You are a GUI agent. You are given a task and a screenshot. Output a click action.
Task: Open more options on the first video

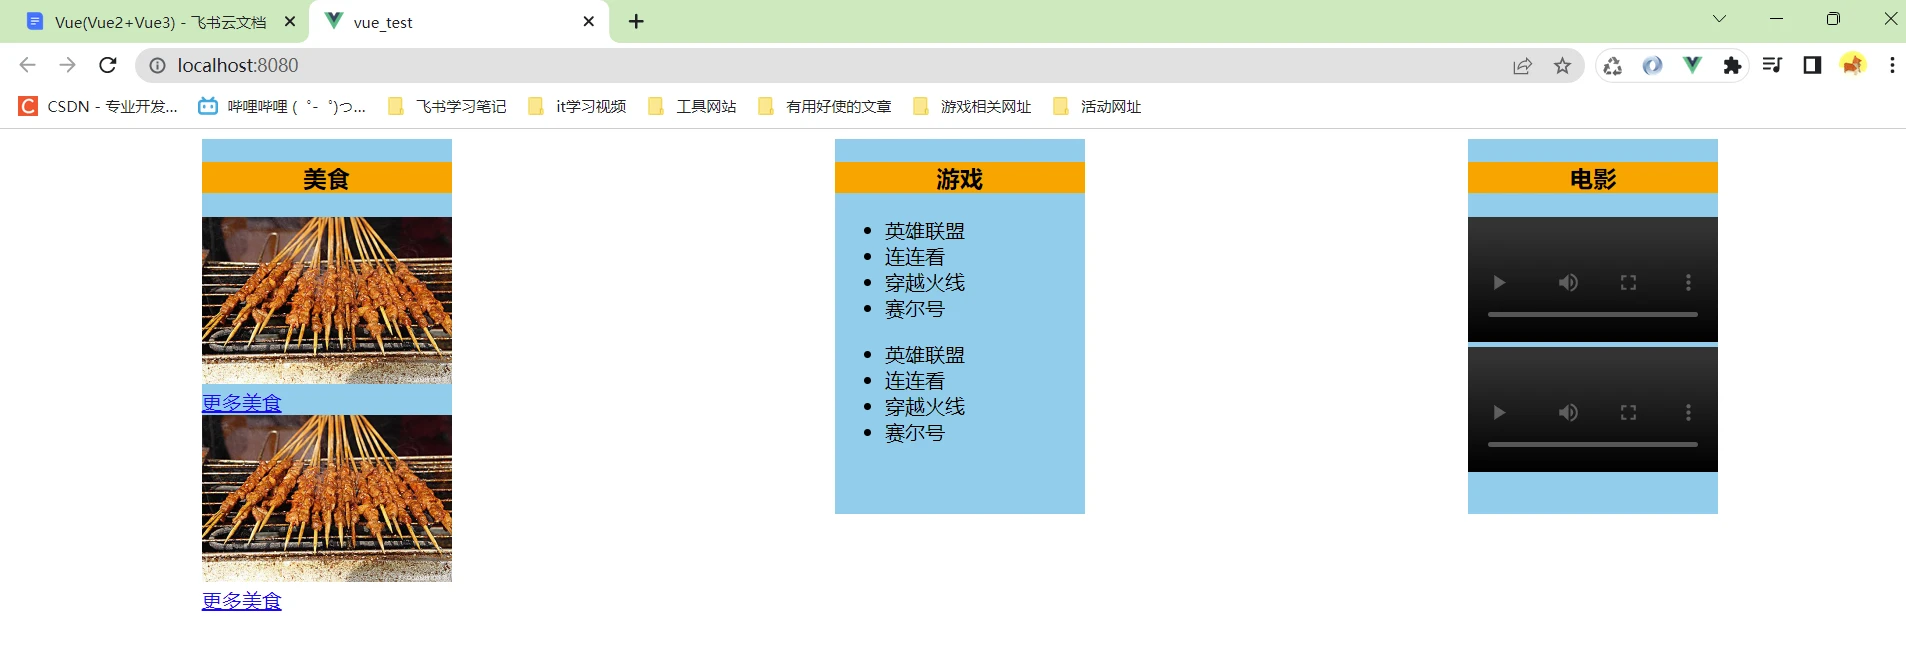pyautogui.click(x=1688, y=283)
